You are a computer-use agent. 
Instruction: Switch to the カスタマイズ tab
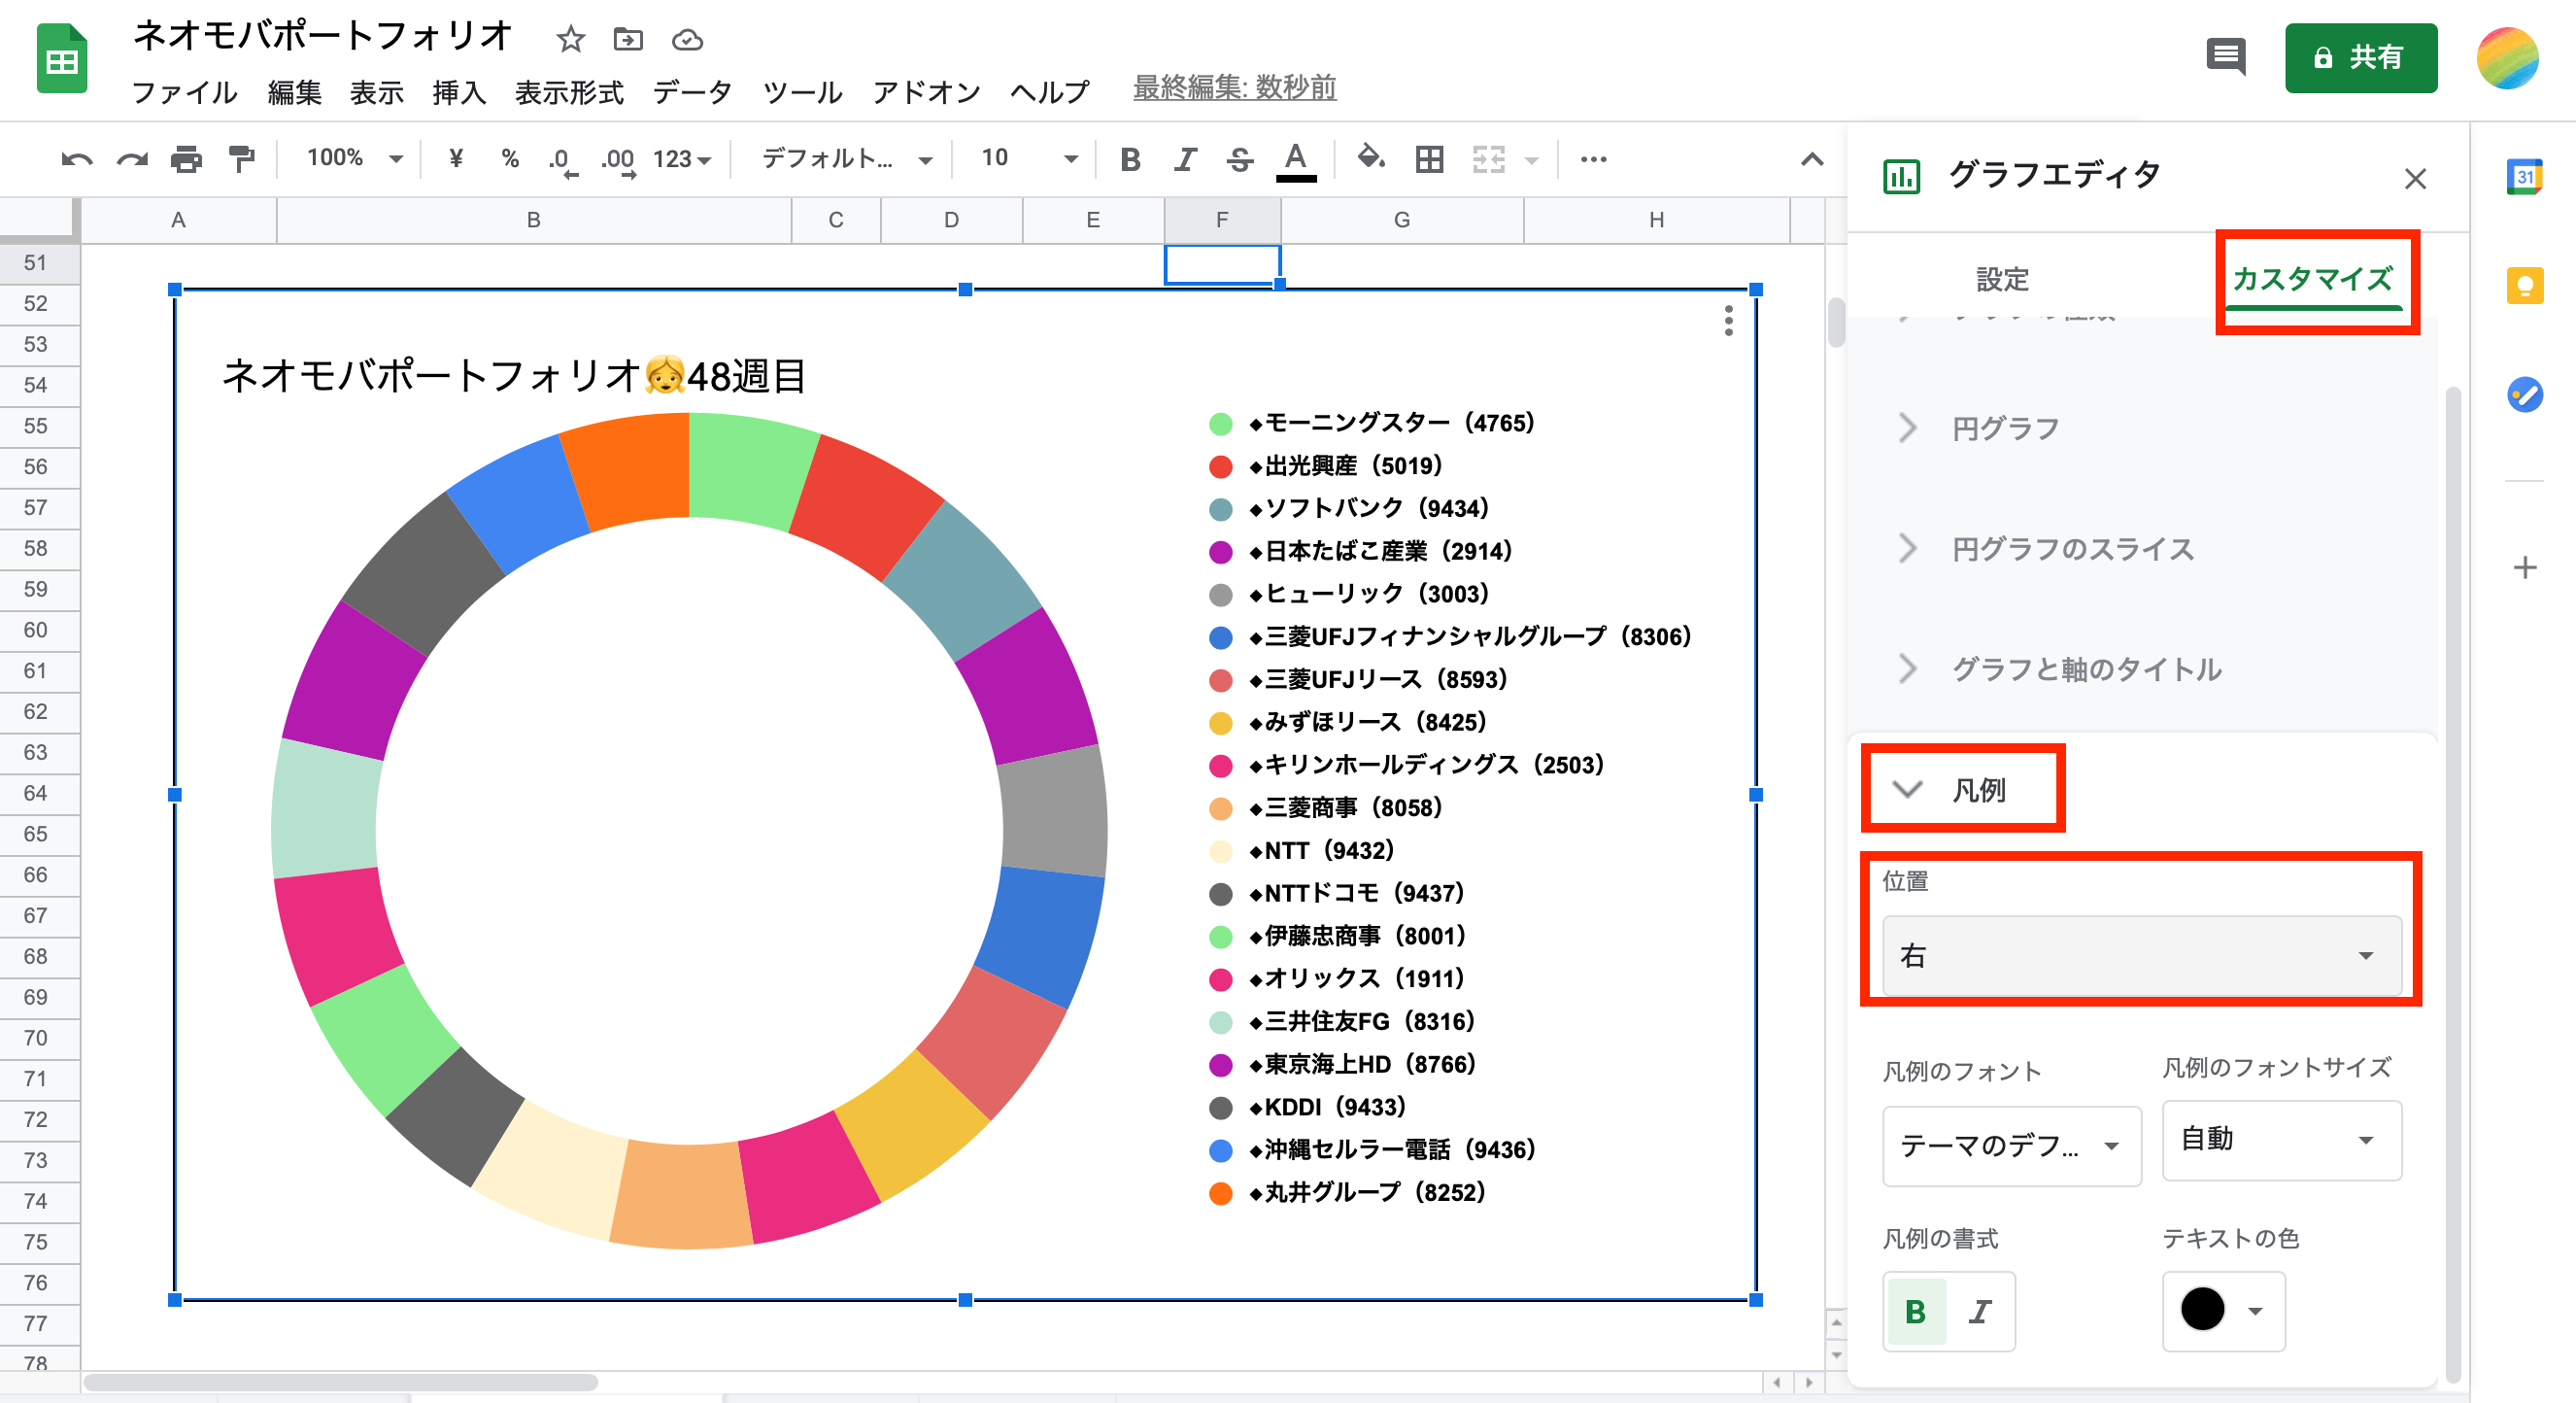pyautogui.click(x=2312, y=279)
